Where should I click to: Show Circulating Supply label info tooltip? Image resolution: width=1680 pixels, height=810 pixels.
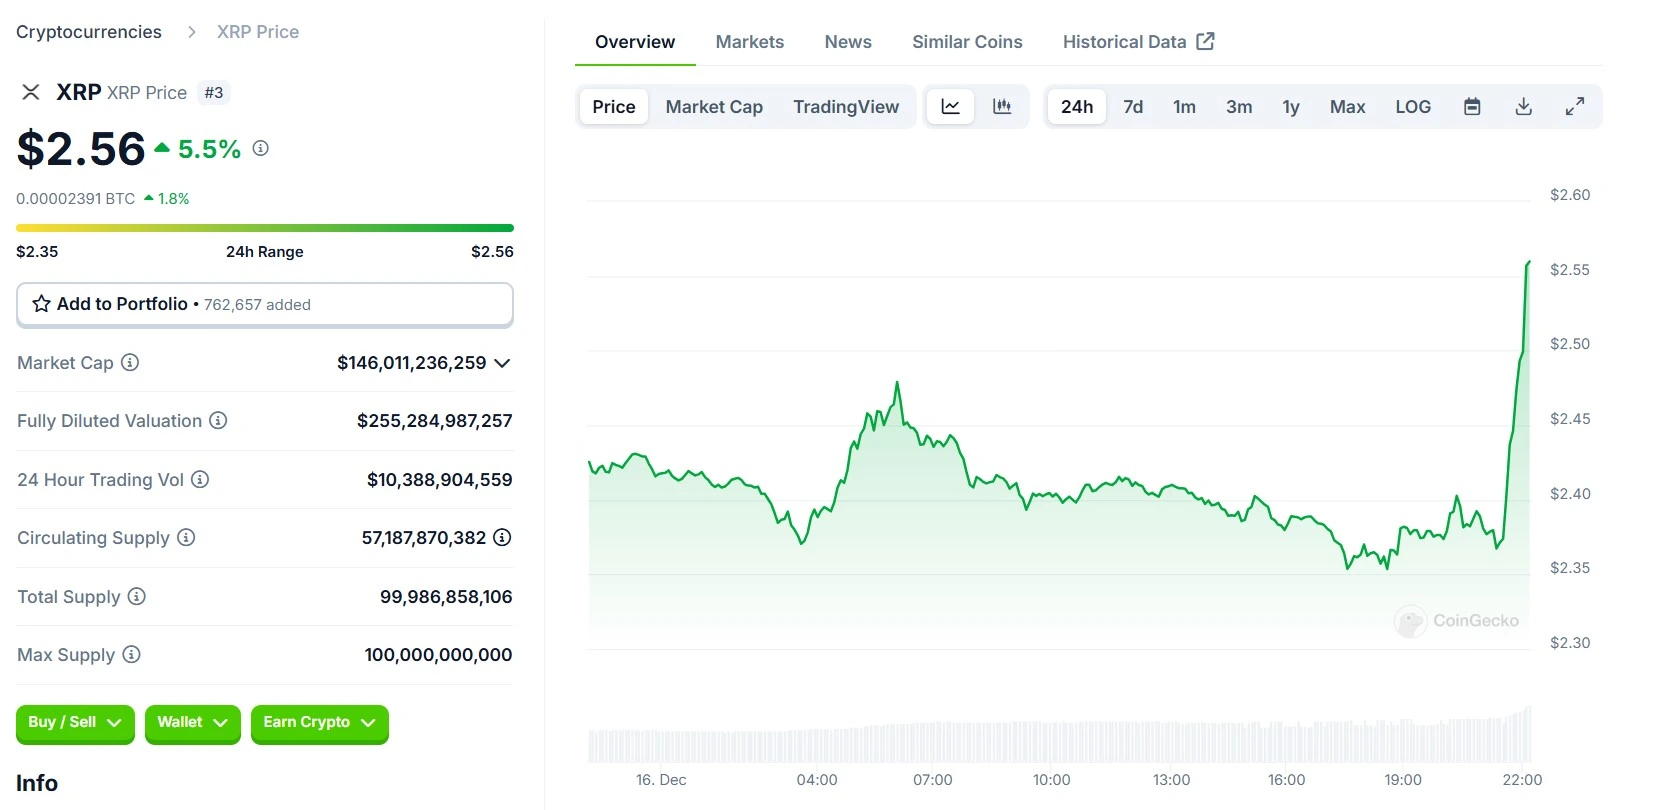[186, 537]
